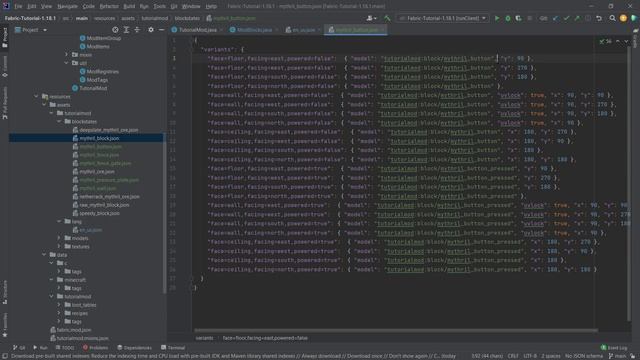Click the blockstates breadcrumb in navigation bar
The width and height of the screenshot is (640, 360).
(x=187, y=18)
